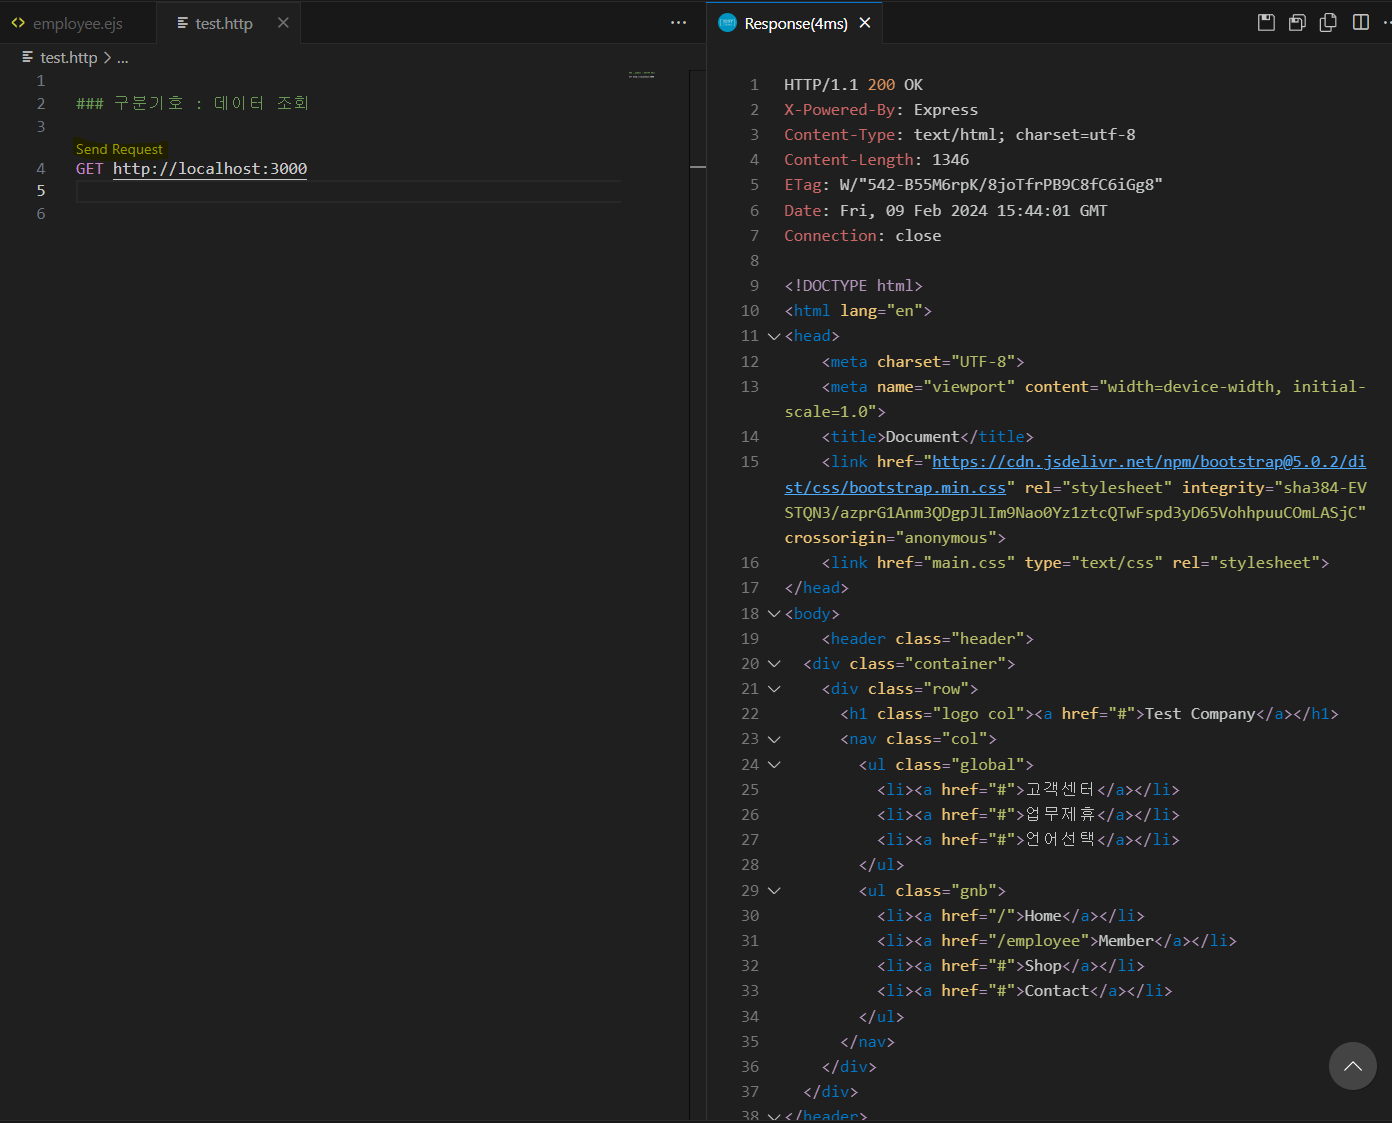Click the closing </nav> tag line
The height and width of the screenshot is (1123, 1392).
coord(867,1042)
